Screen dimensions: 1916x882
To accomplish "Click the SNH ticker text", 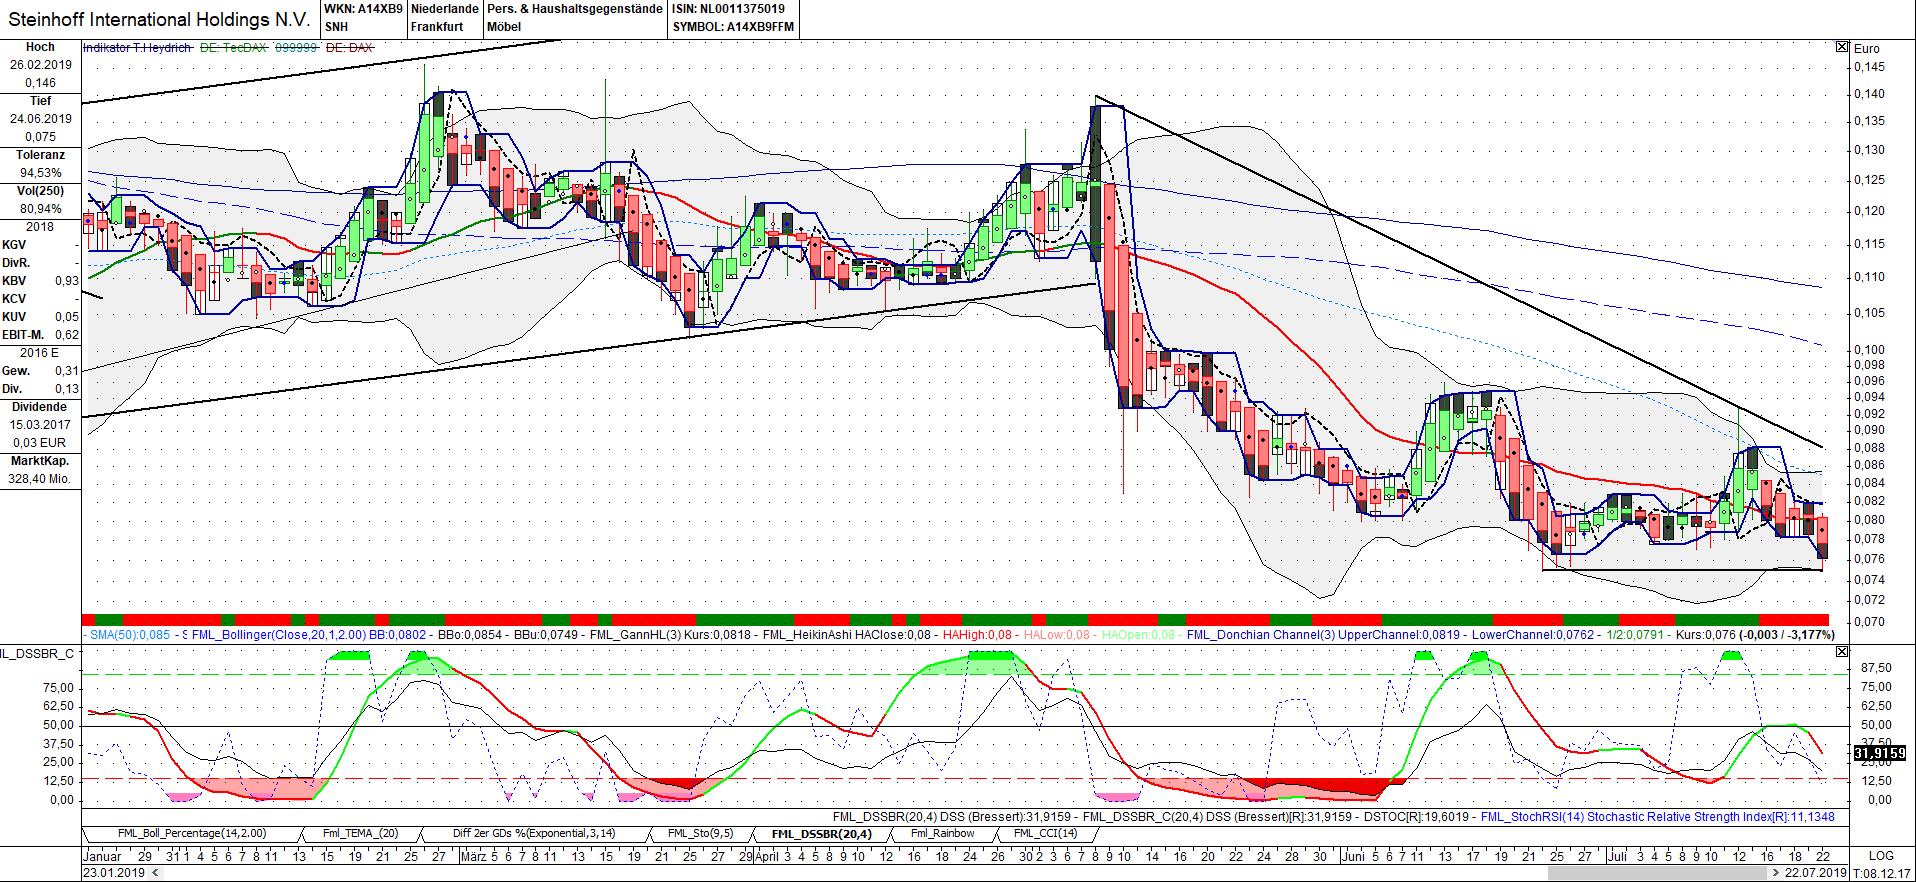I will point(336,27).
